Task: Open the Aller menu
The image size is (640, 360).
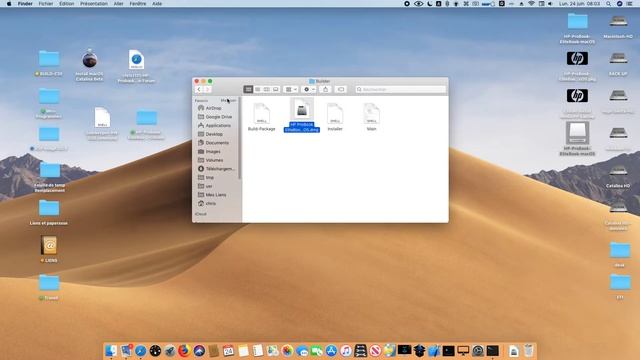Action: [118, 4]
